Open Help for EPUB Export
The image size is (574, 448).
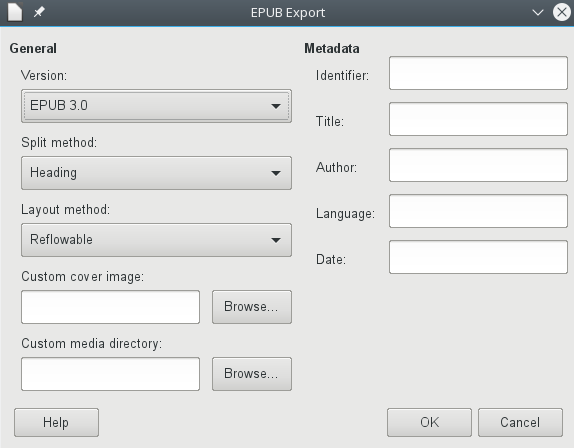(56, 422)
